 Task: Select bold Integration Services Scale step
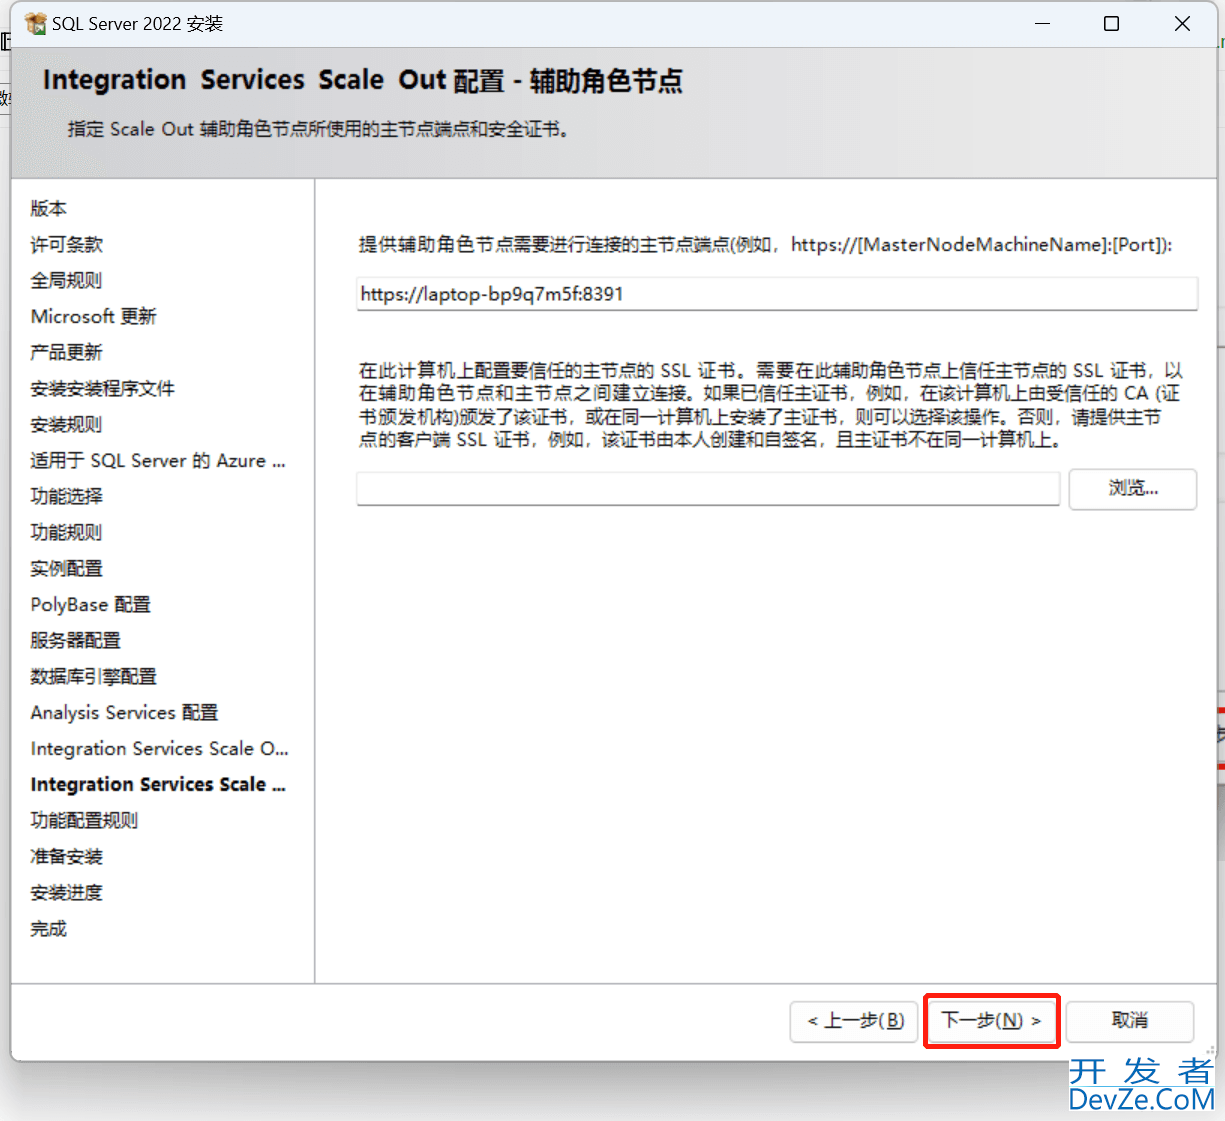pos(158,784)
